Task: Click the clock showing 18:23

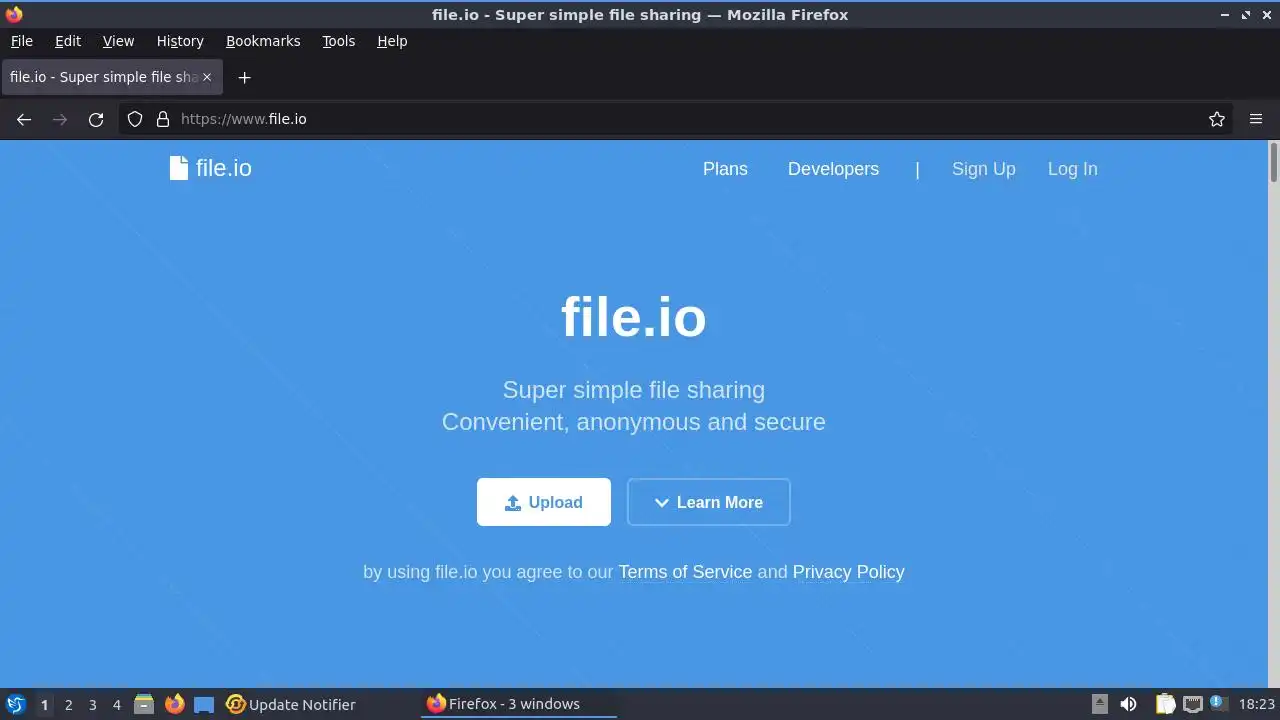Action: pos(1257,704)
